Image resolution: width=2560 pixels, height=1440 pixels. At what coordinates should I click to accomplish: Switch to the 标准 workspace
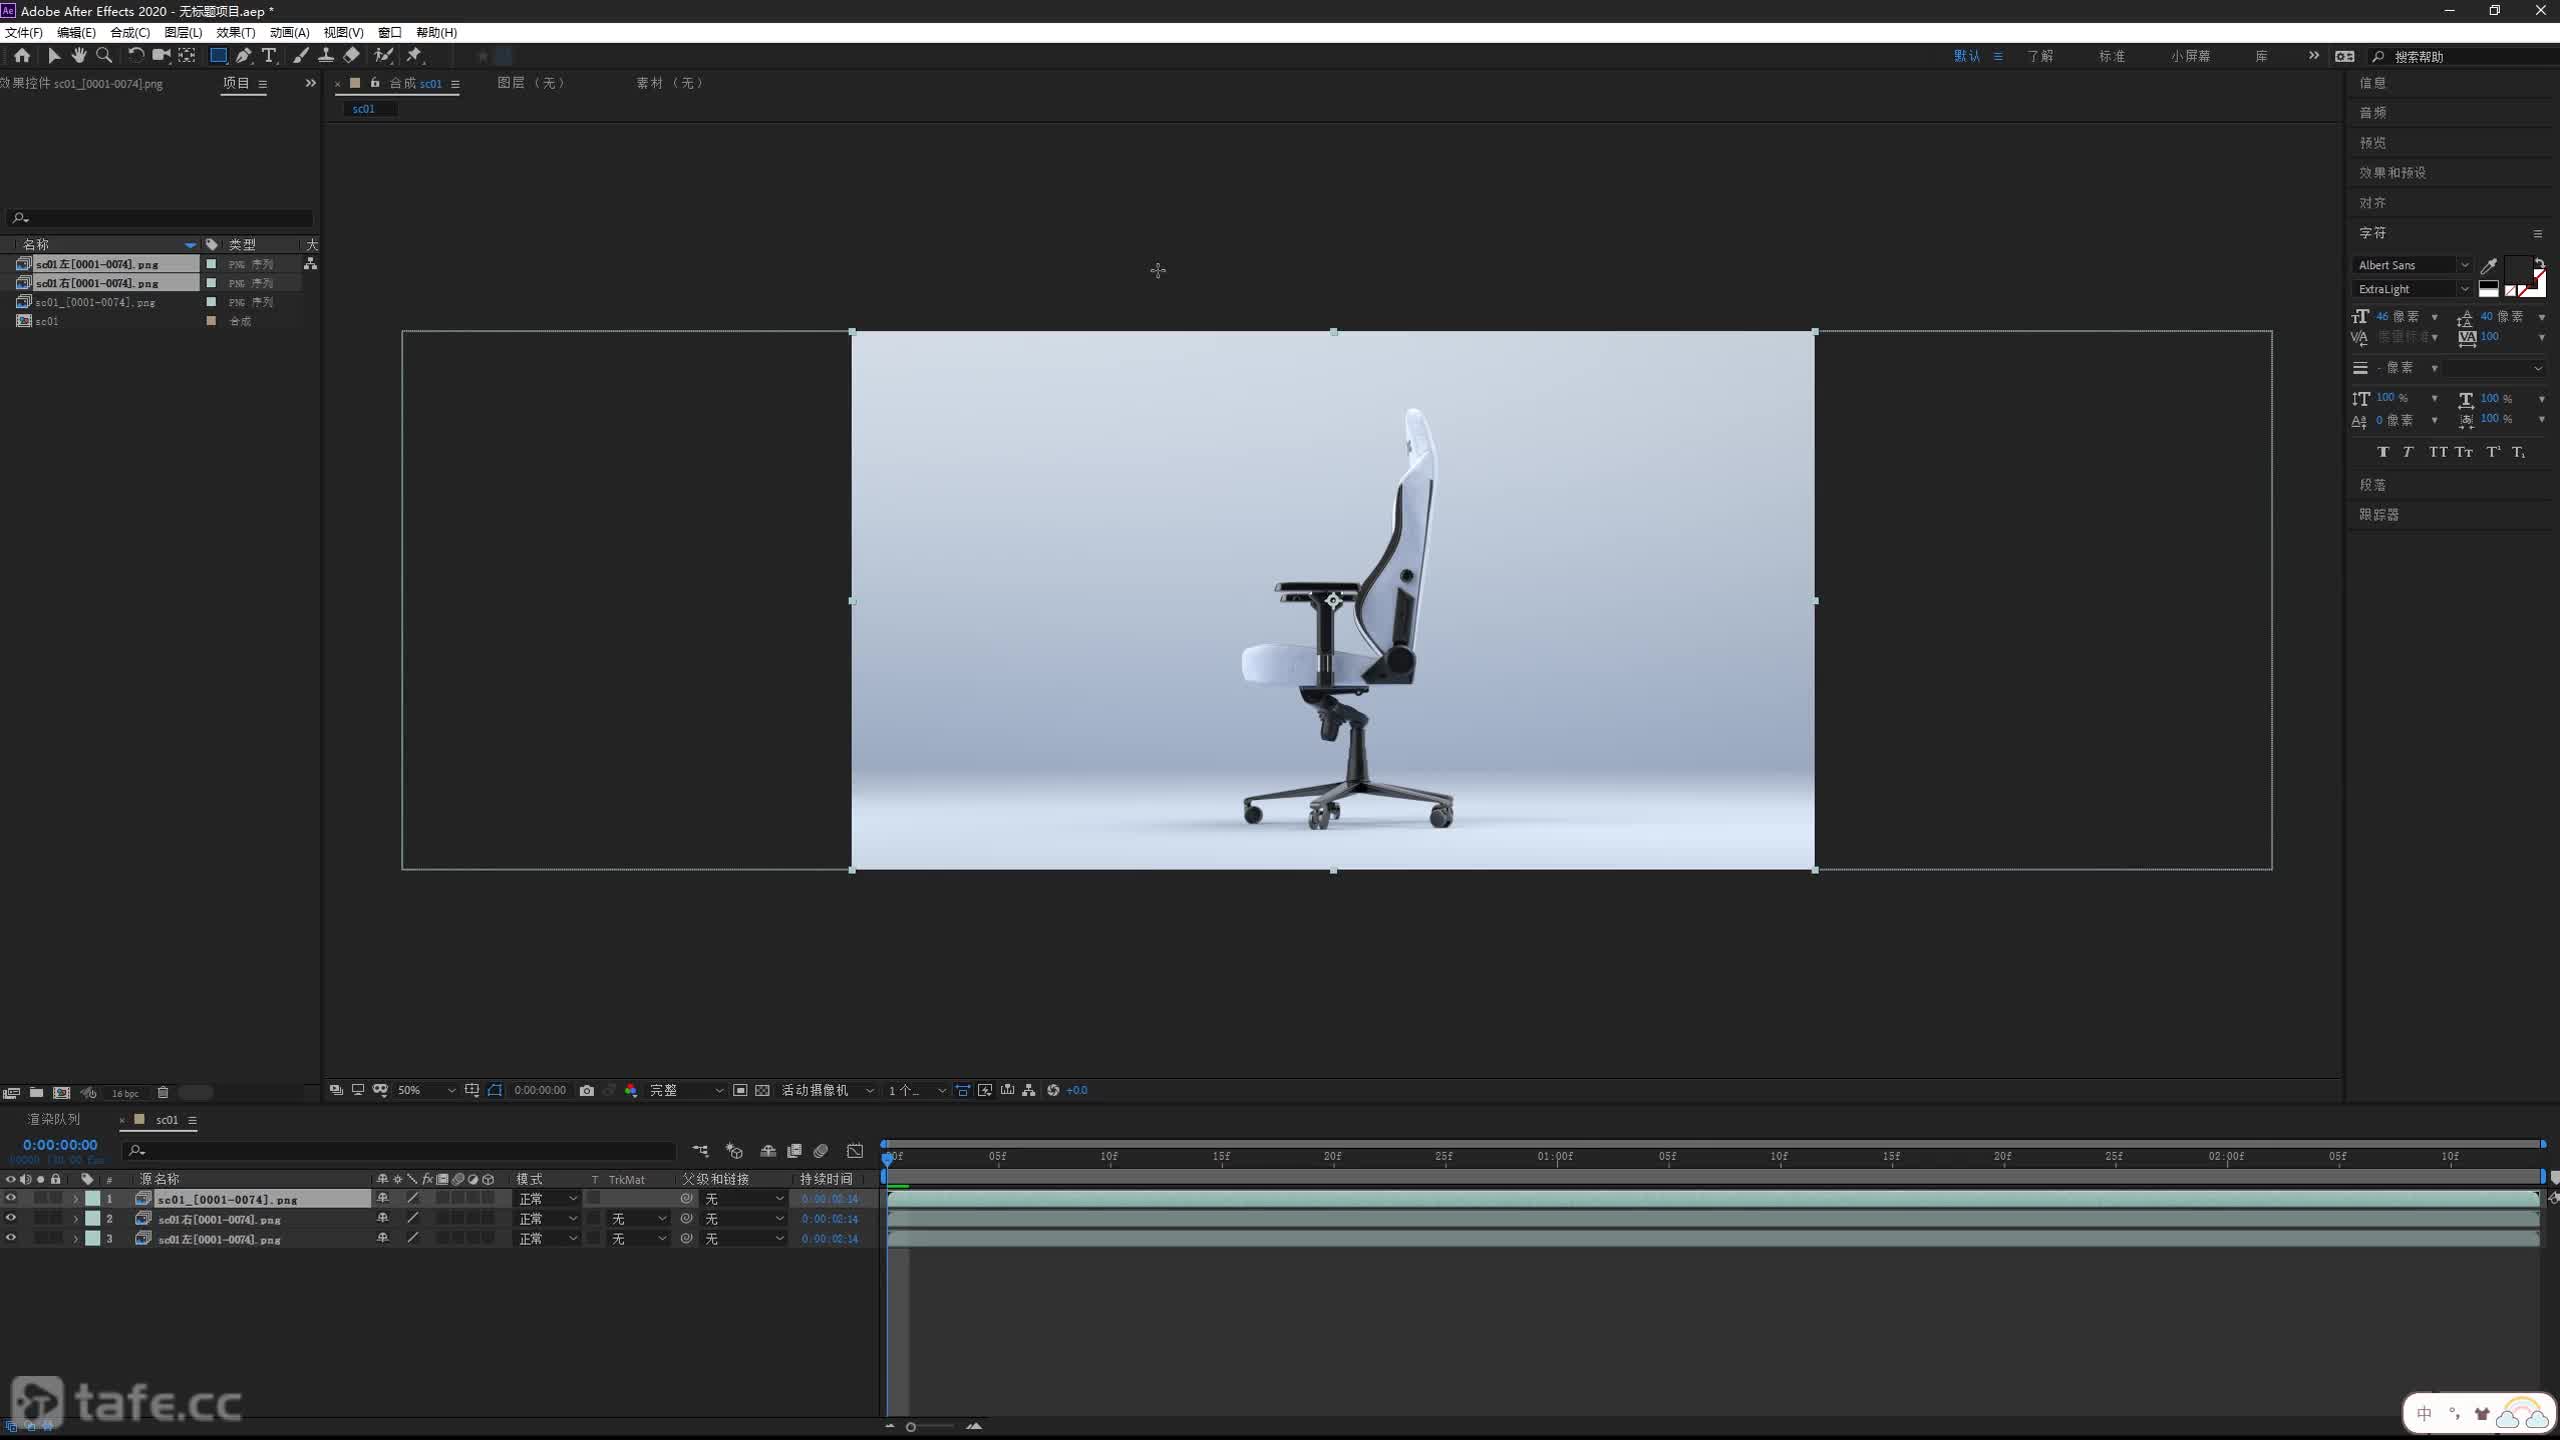click(x=2112, y=56)
